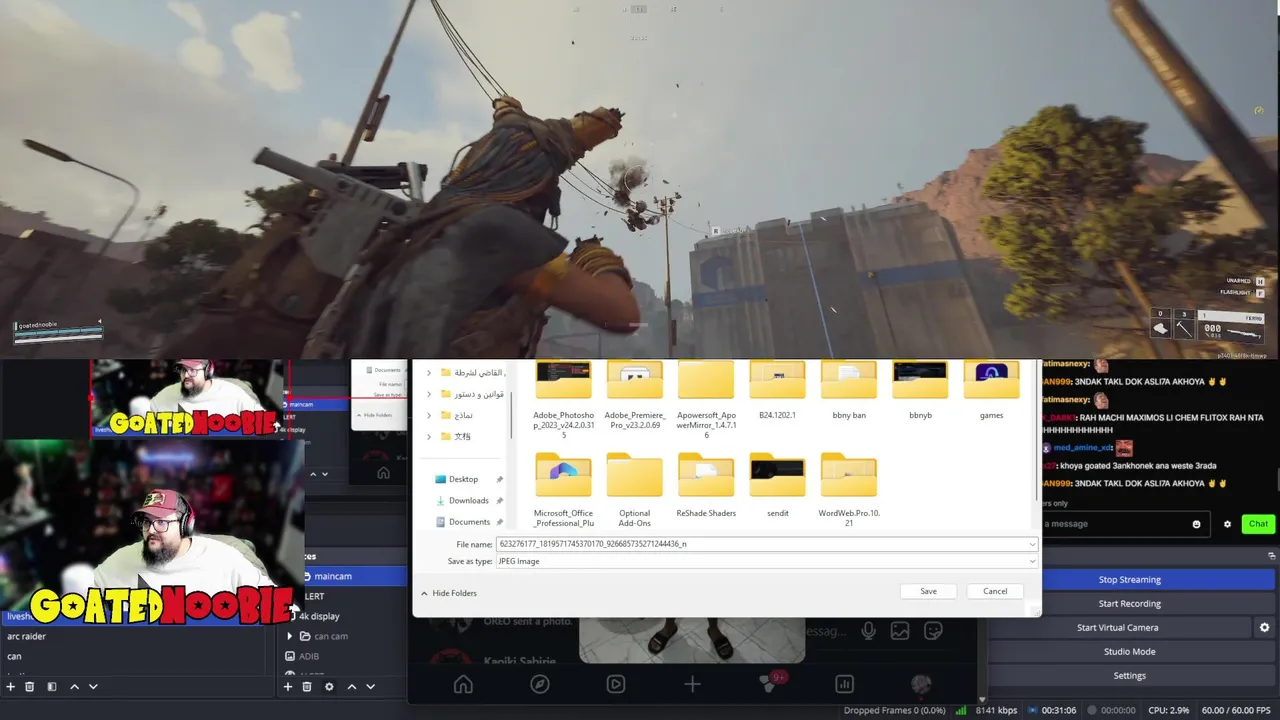Open sticker picker icon in message bar
Viewport: 1280px width, 720px height.
coord(933,630)
